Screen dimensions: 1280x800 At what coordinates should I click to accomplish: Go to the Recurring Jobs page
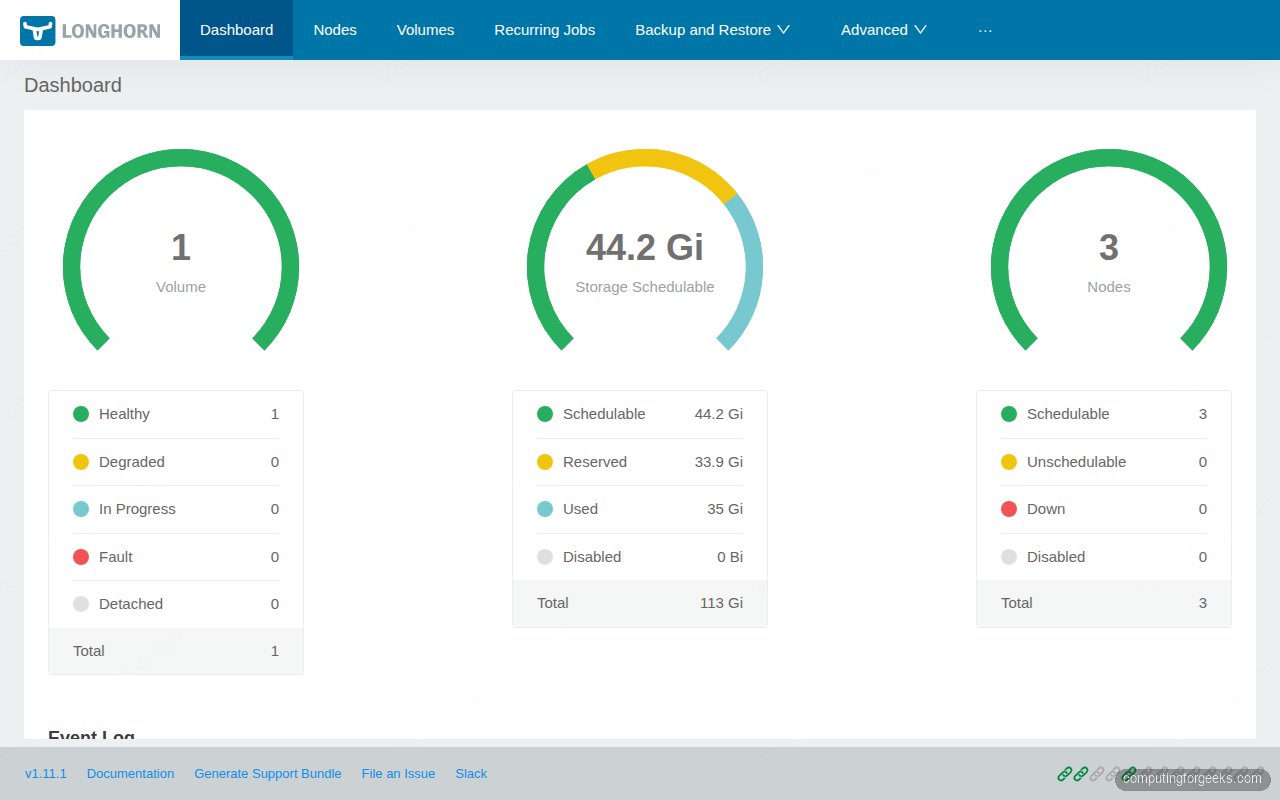tap(544, 29)
